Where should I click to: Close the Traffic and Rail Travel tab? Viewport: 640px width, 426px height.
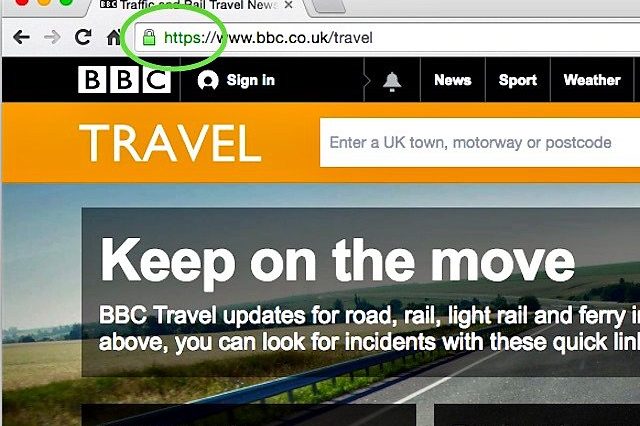(x=289, y=5)
